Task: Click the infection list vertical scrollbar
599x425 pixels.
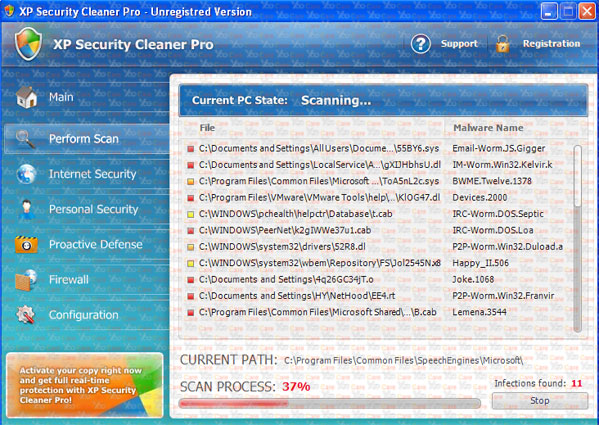Action: (x=578, y=238)
